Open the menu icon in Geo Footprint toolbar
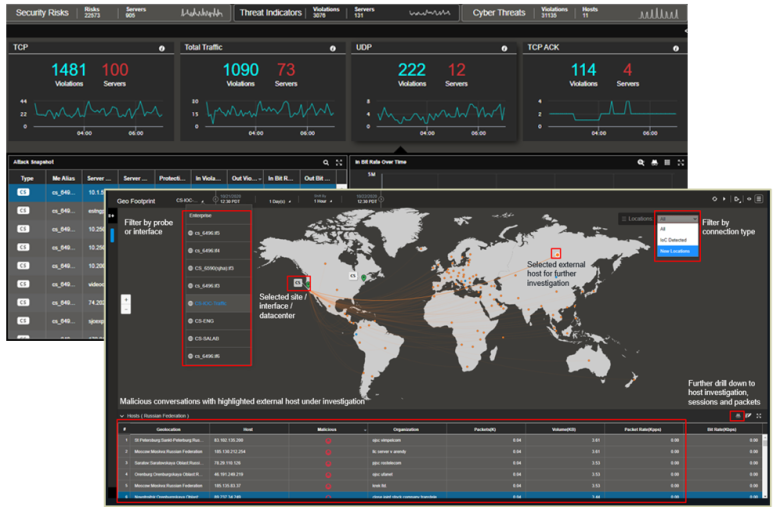 tap(759, 199)
